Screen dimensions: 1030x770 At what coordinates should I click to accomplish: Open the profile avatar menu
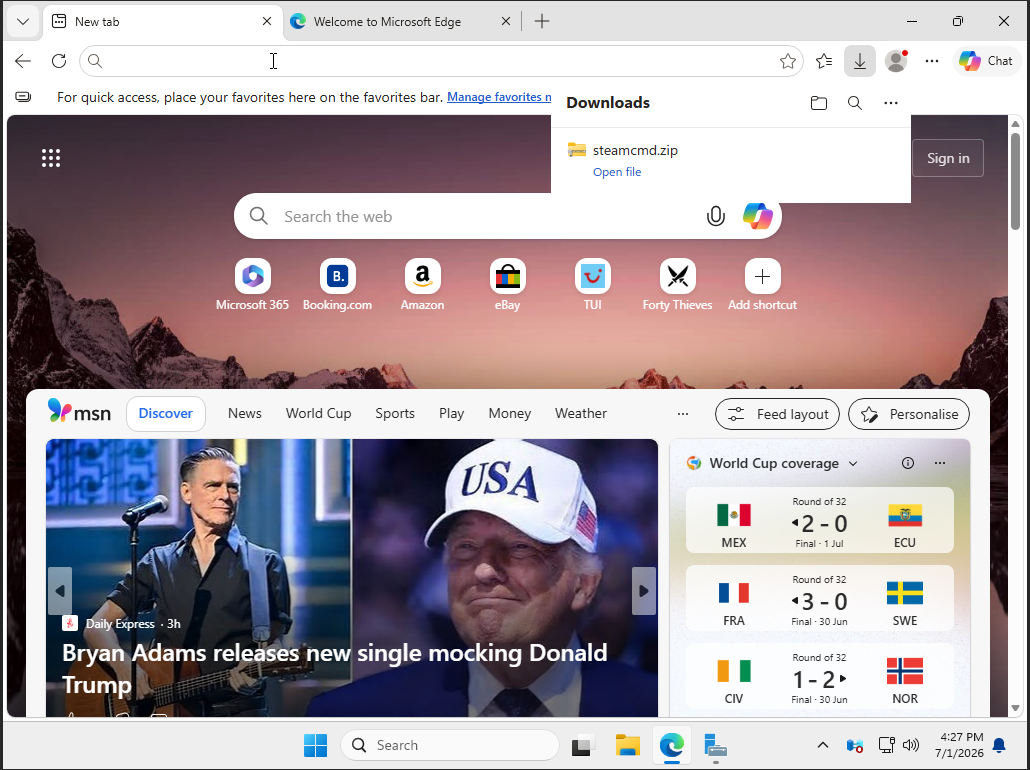pos(896,61)
